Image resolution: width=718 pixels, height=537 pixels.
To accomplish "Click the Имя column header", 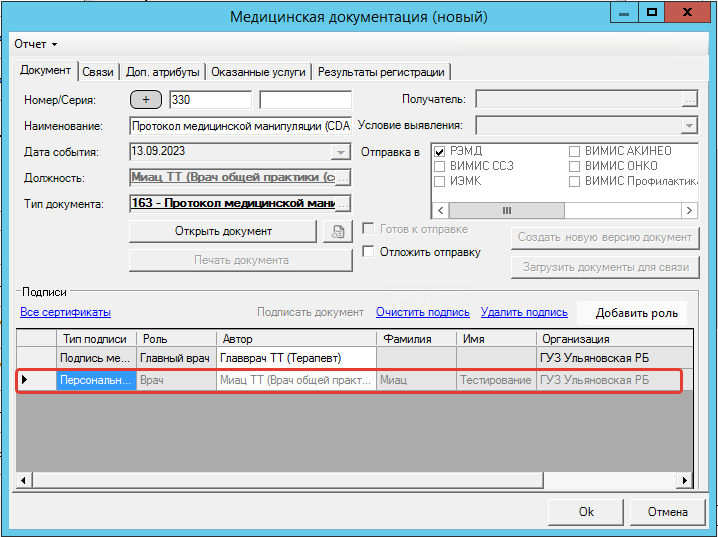I will click(x=496, y=339).
